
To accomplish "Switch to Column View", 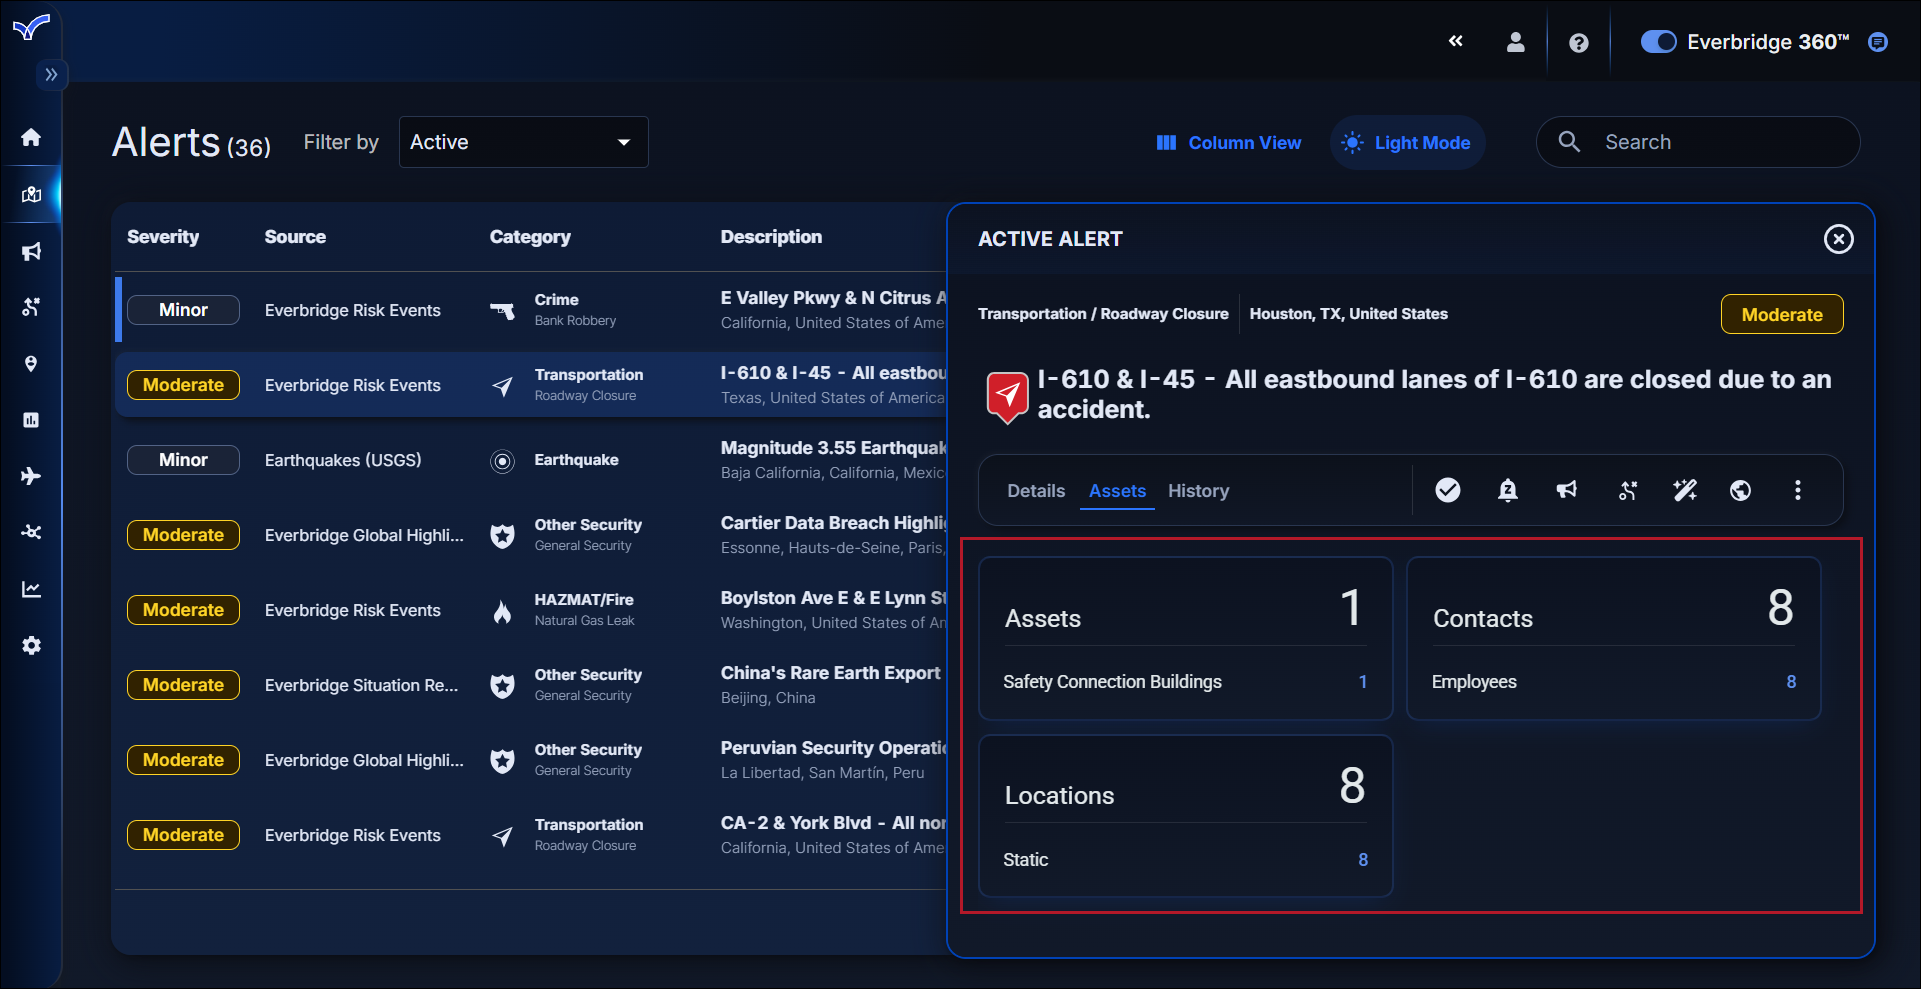I will coord(1229,143).
